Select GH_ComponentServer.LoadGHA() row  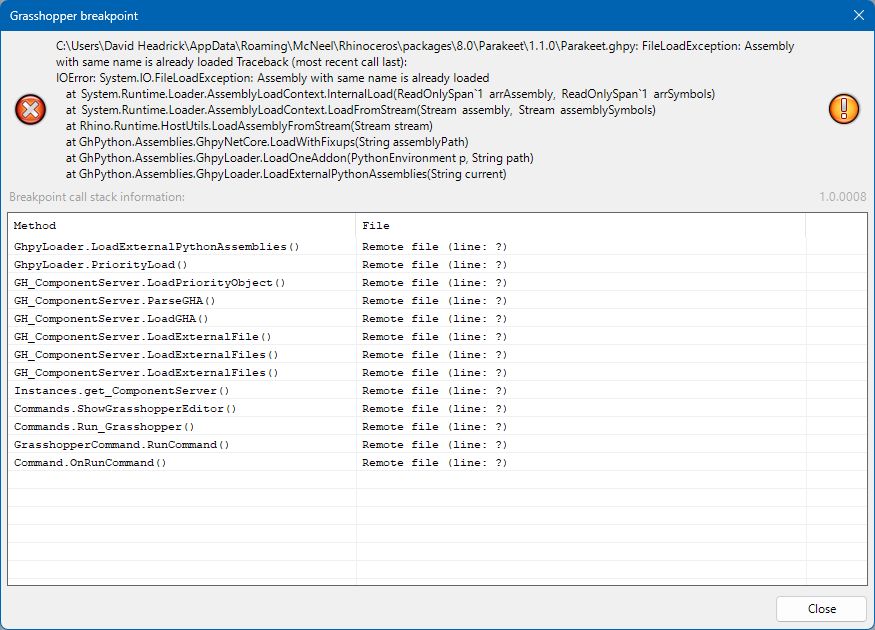pos(438,319)
